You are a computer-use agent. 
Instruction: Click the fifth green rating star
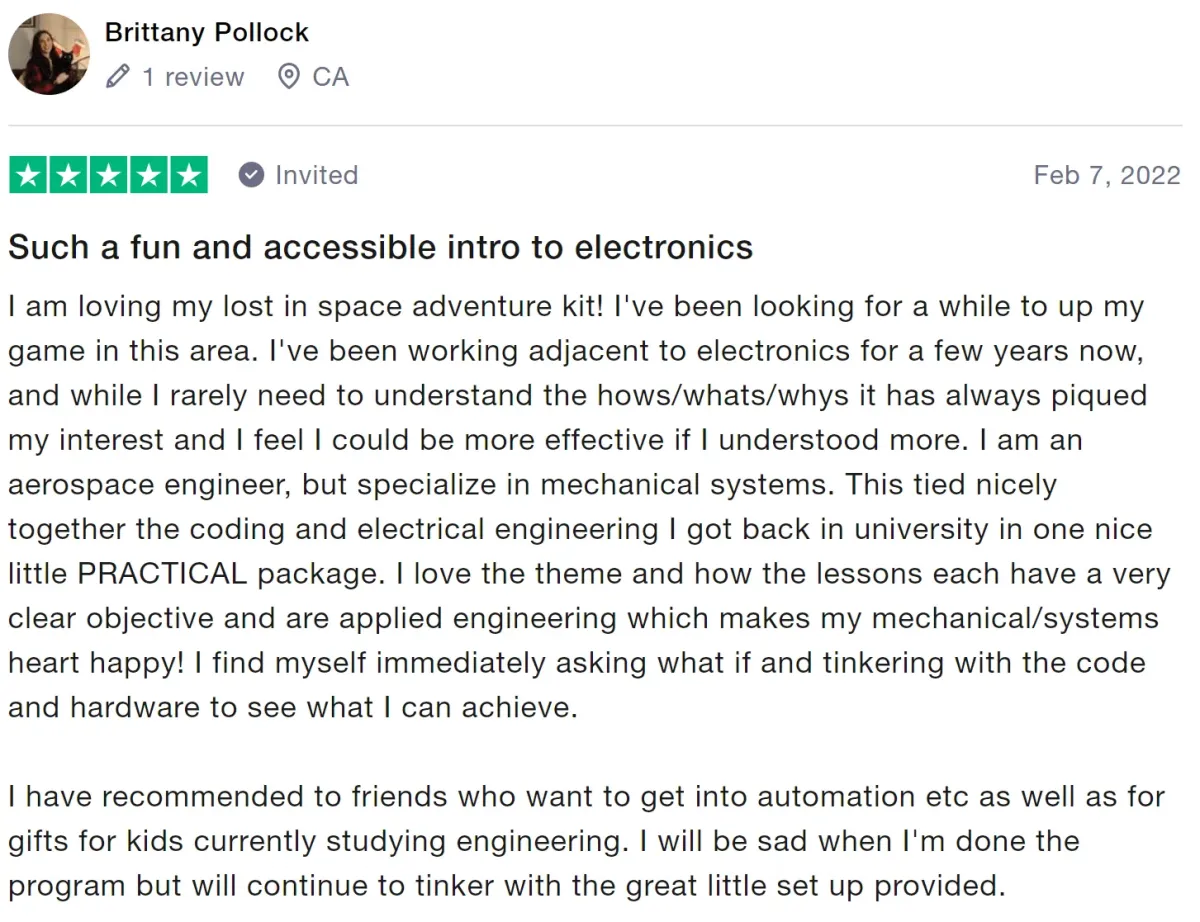188,176
